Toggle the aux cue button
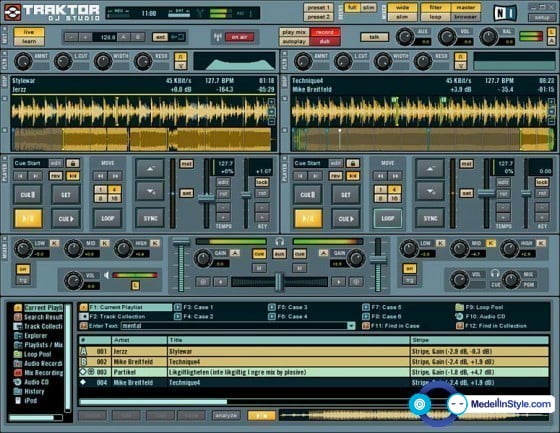 tap(279, 254)
